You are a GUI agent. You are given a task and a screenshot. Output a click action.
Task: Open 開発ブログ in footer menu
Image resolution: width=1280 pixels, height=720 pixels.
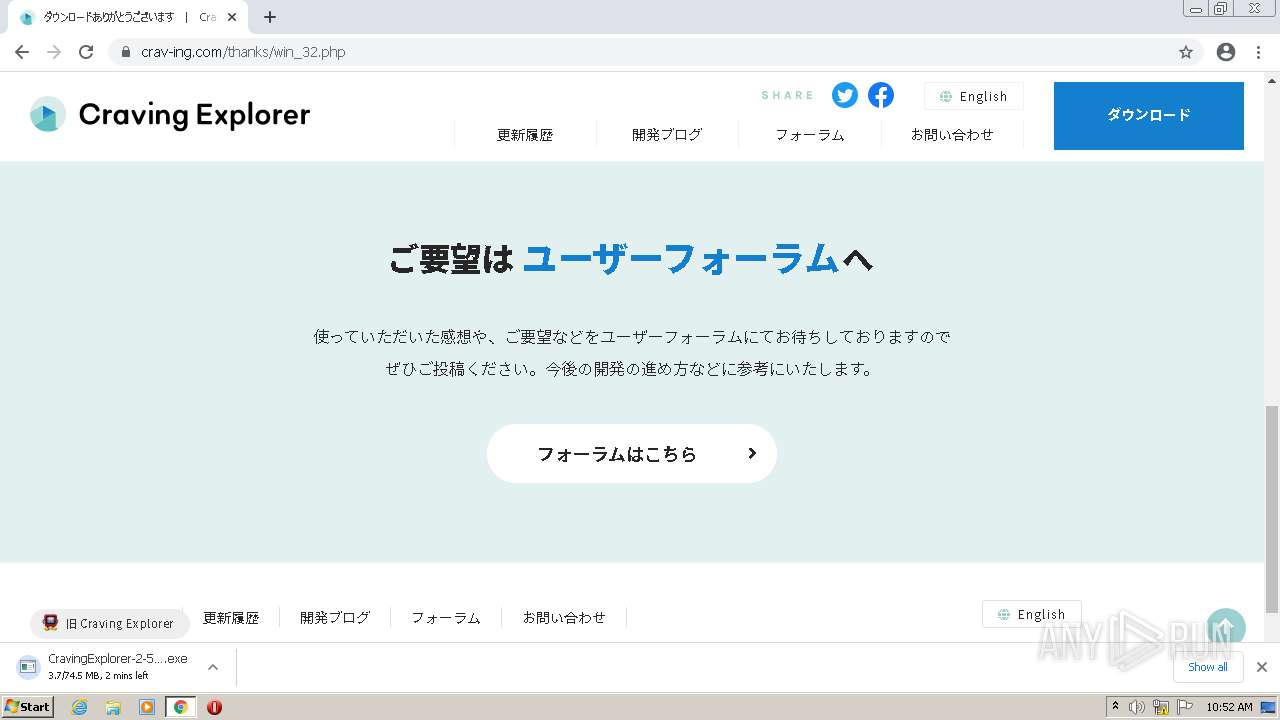pyautogui.click(x=335, y=618)
